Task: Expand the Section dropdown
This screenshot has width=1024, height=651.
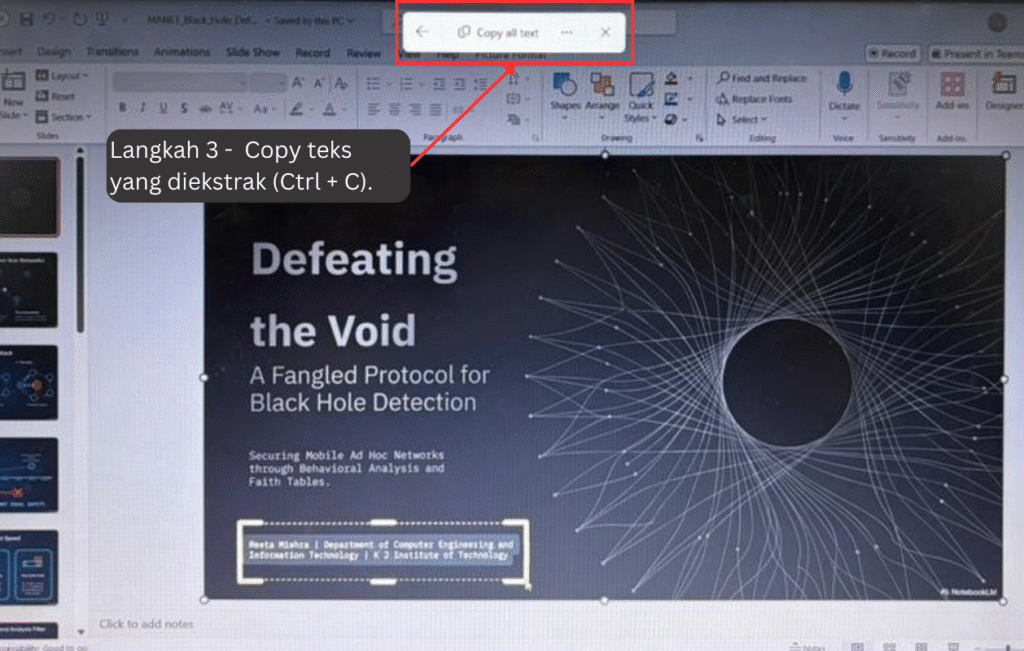Action: (60, 117)
